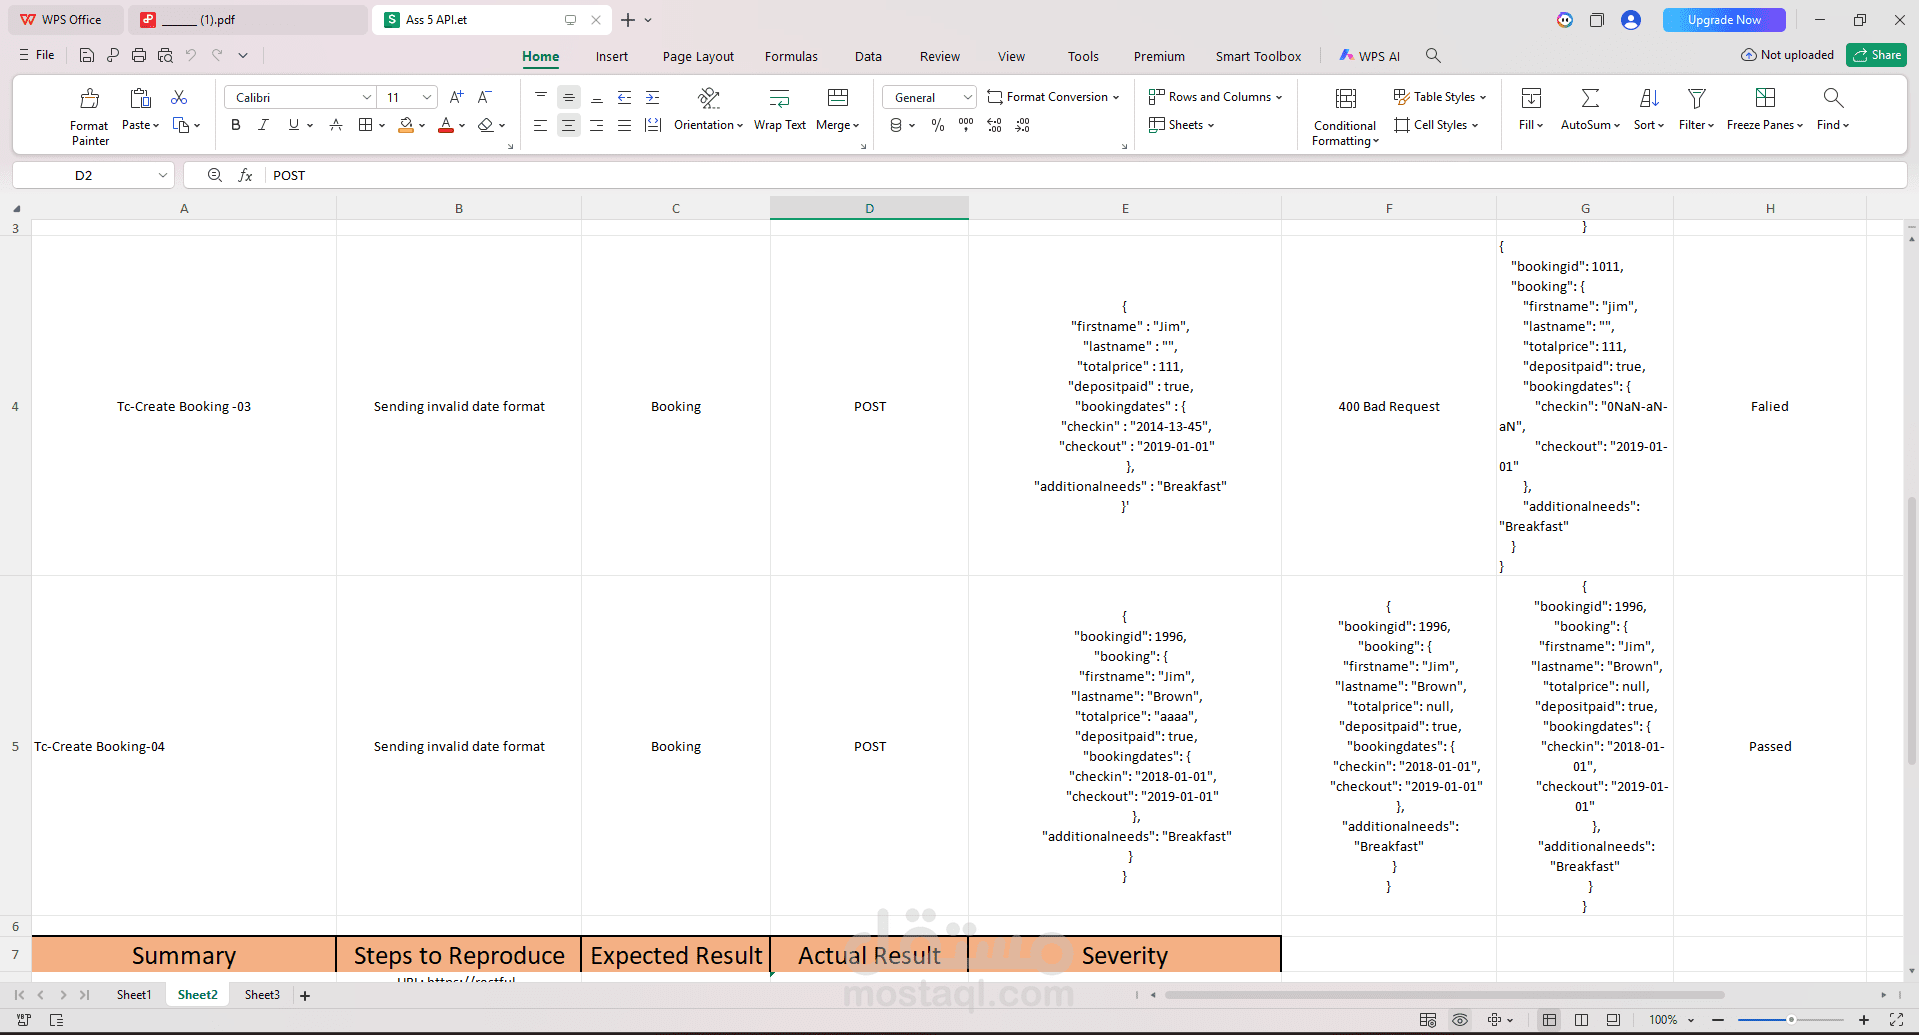The width and height of the screenshot is (1919, 1035).
Task: Click the Increase Font Size icon
Action: [456, 97]
